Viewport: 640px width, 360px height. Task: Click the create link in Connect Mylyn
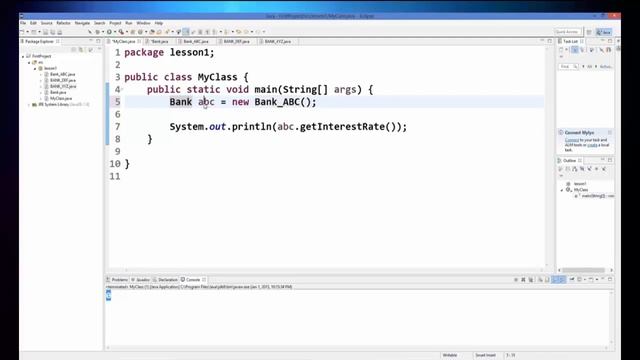tap(592, 145)
